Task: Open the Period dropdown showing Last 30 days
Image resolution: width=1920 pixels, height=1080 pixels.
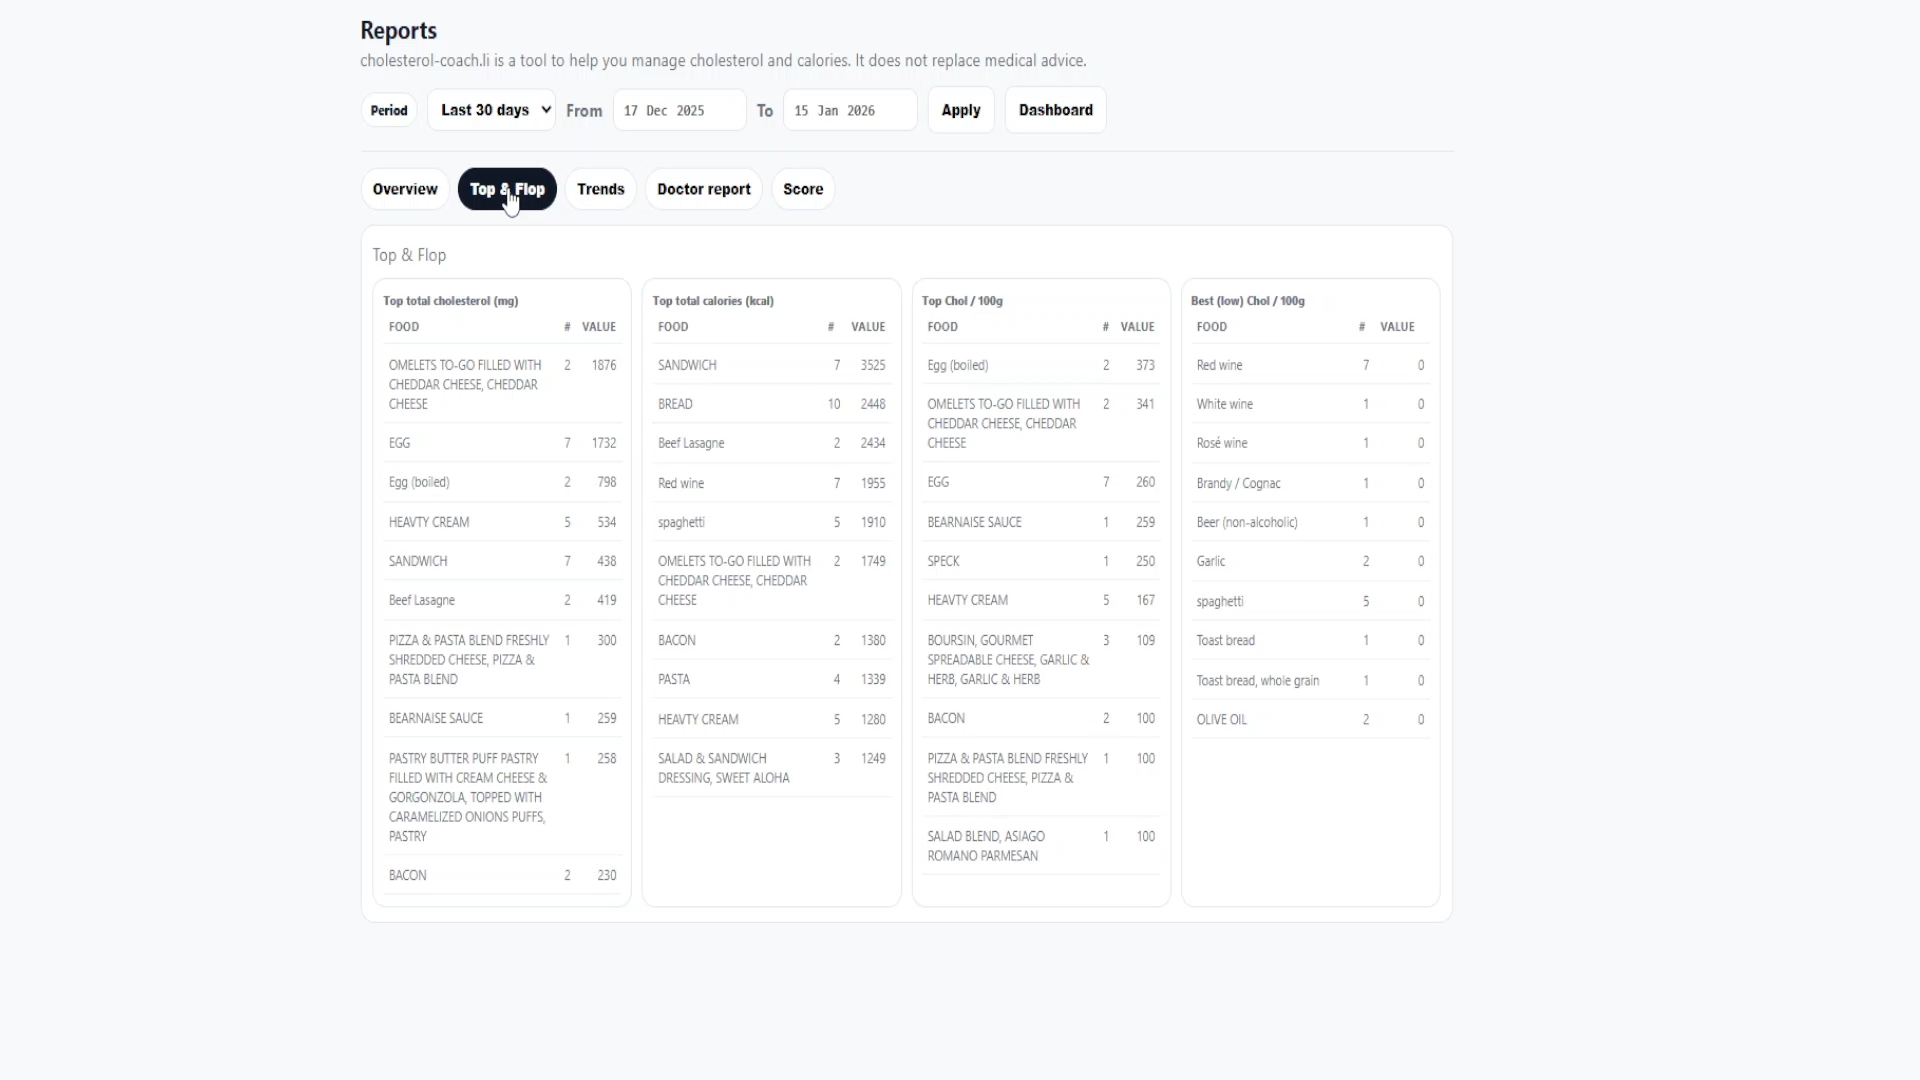Action: tap(491, 110)
